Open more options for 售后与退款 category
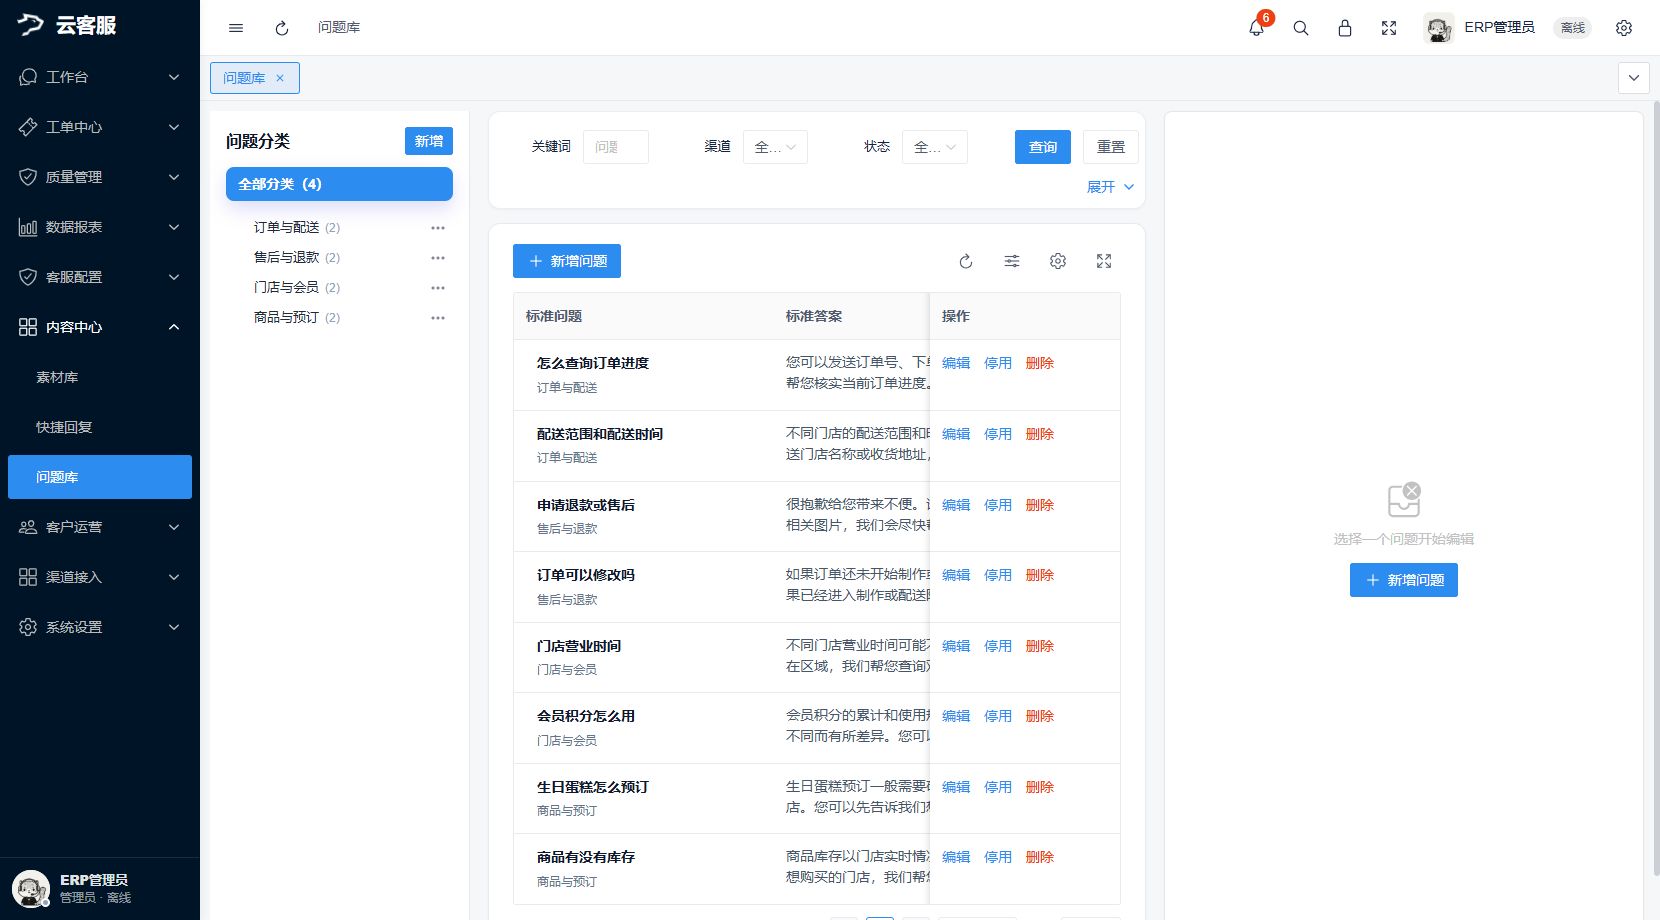Screen dimensions: 1660x920 click(x=438, y=258)
